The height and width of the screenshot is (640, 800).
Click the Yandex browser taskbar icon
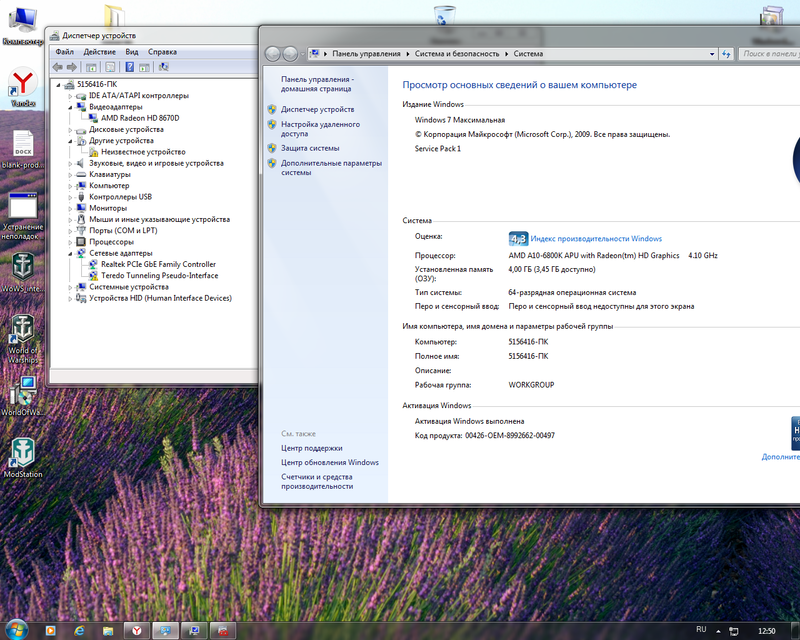(135, 630)
